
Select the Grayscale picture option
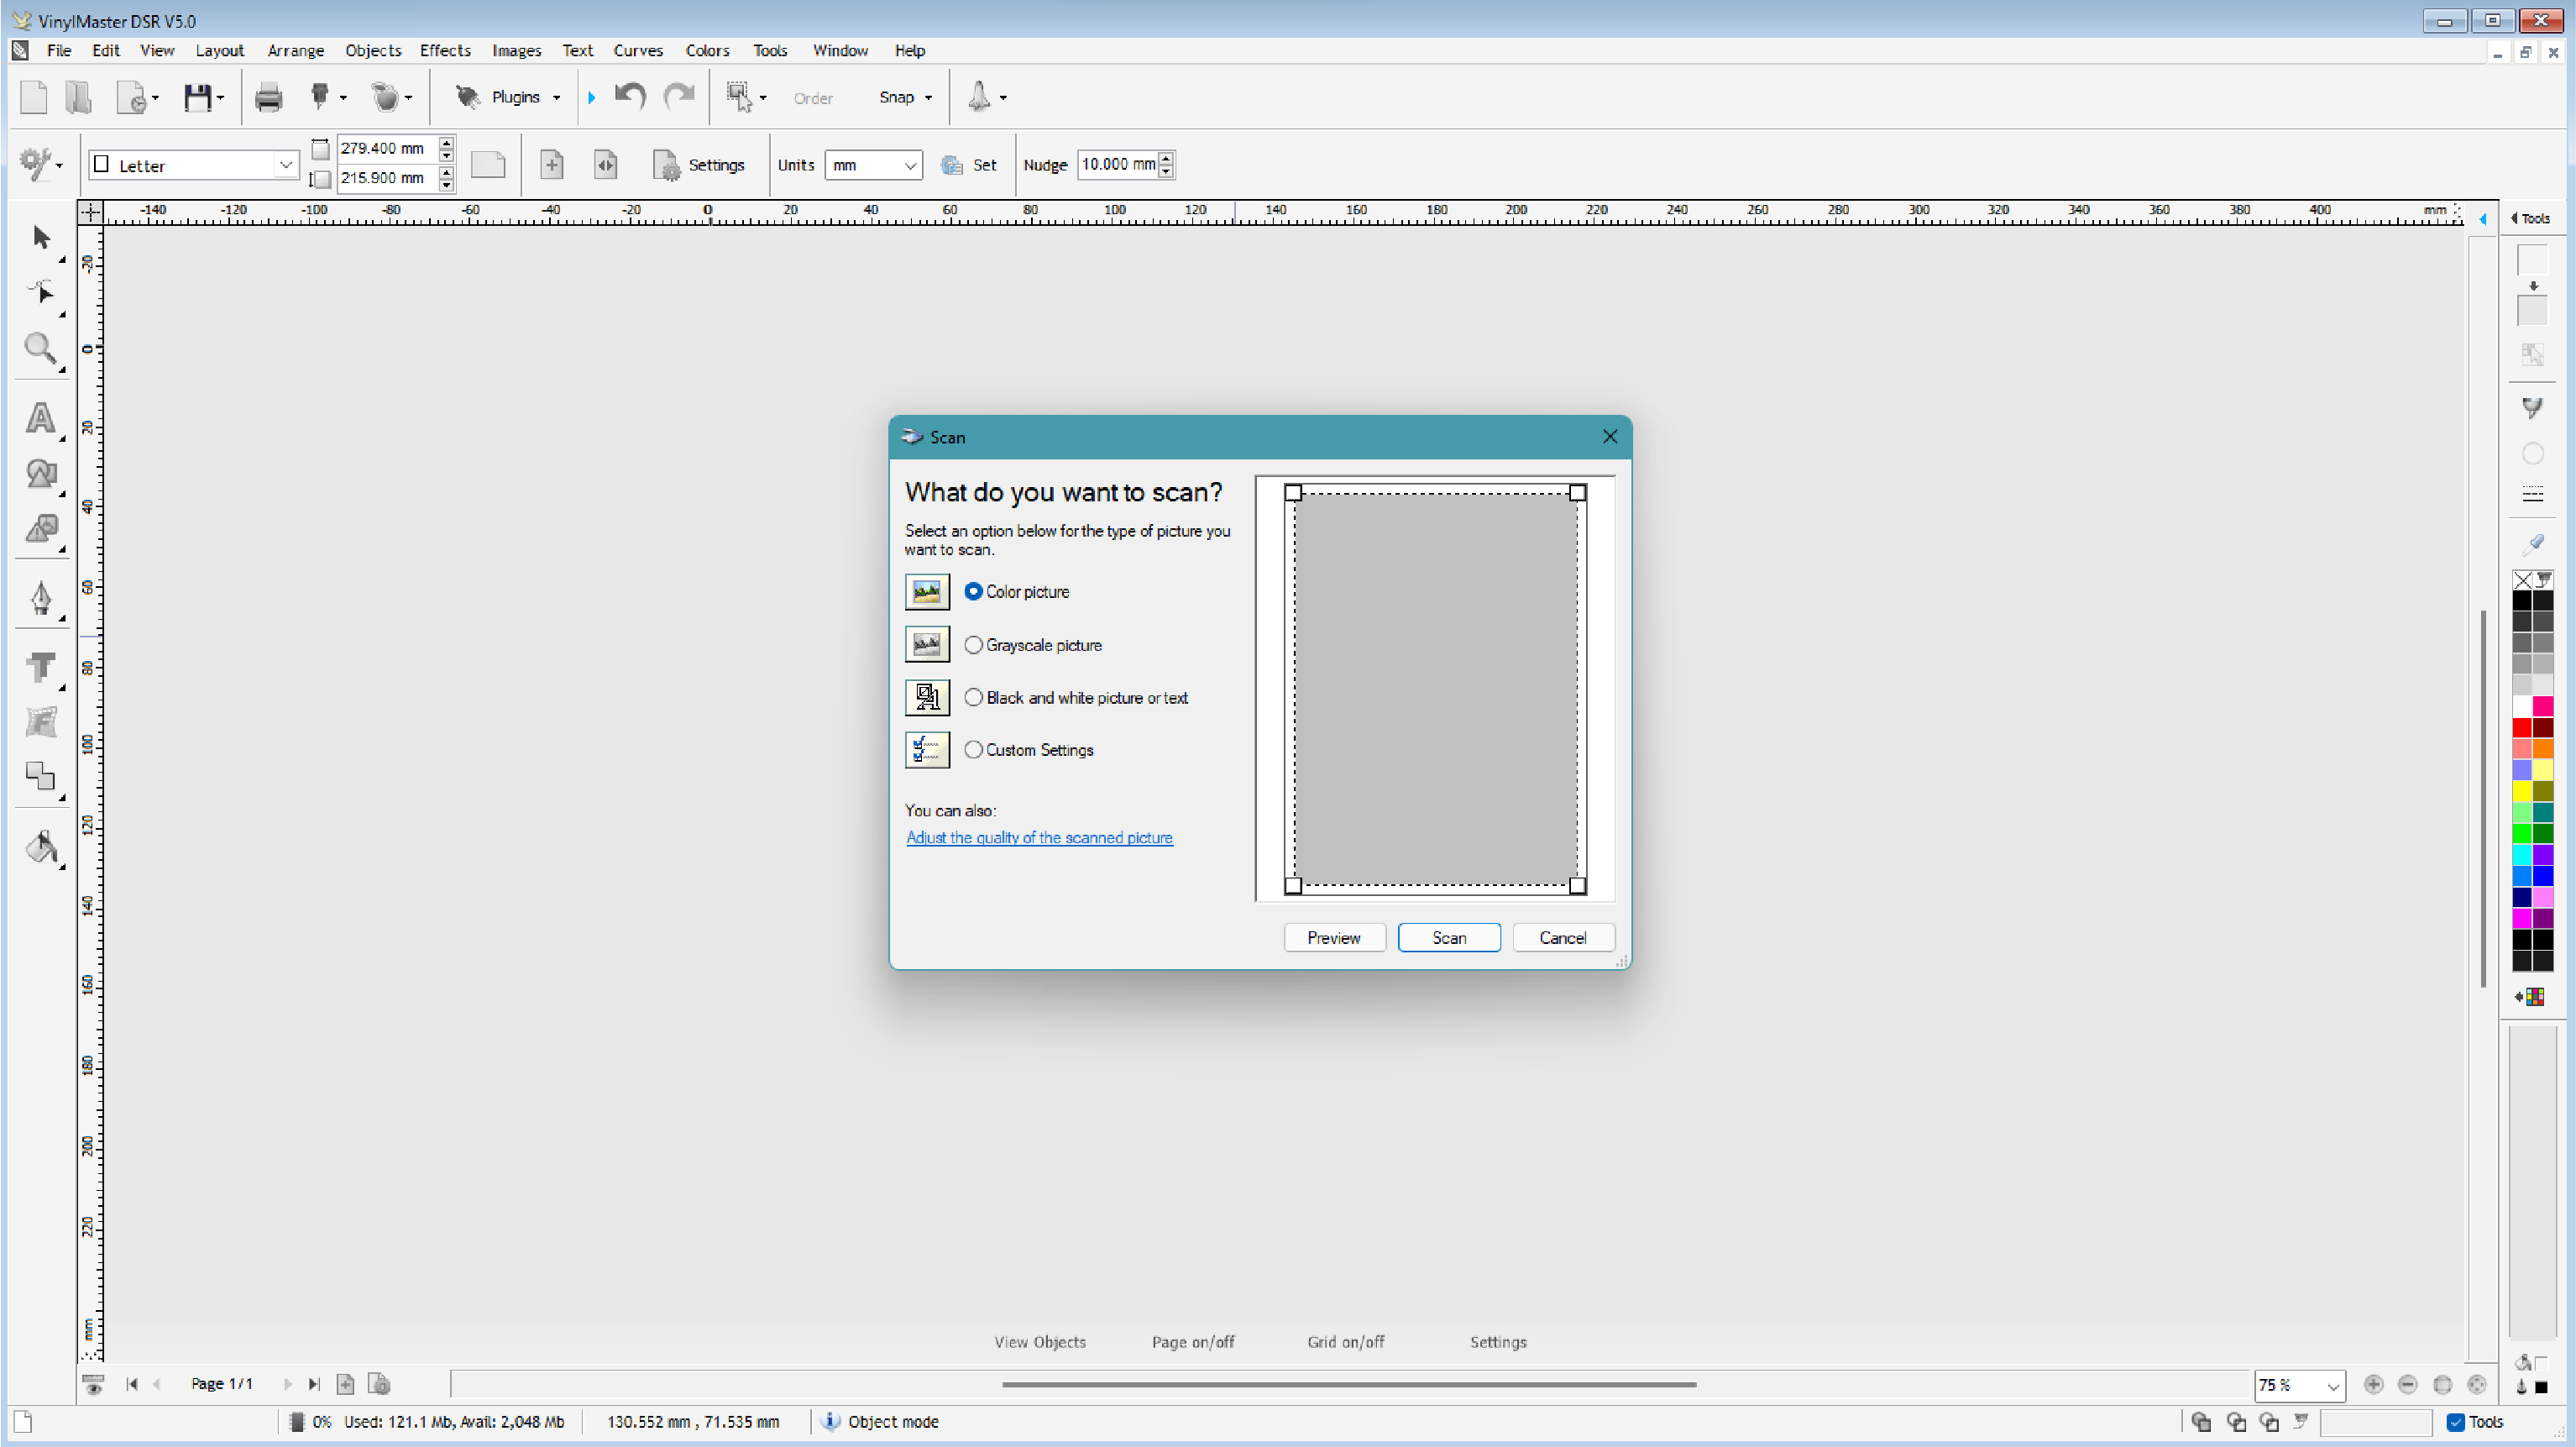tap(973, 645)
